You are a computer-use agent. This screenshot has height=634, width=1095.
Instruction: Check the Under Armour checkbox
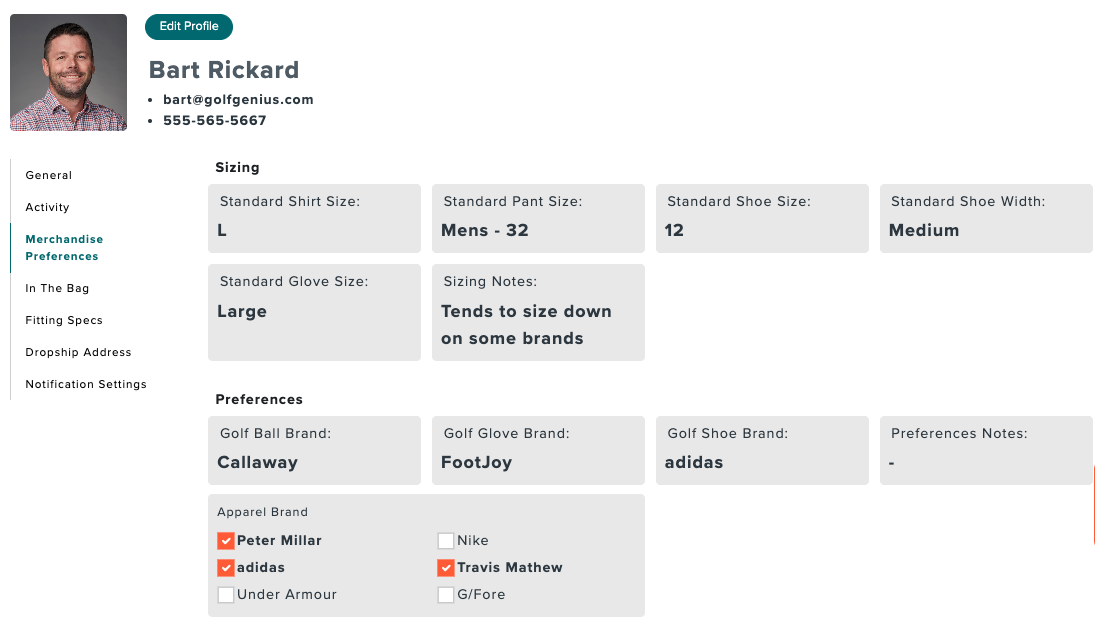tap(226, 595)
